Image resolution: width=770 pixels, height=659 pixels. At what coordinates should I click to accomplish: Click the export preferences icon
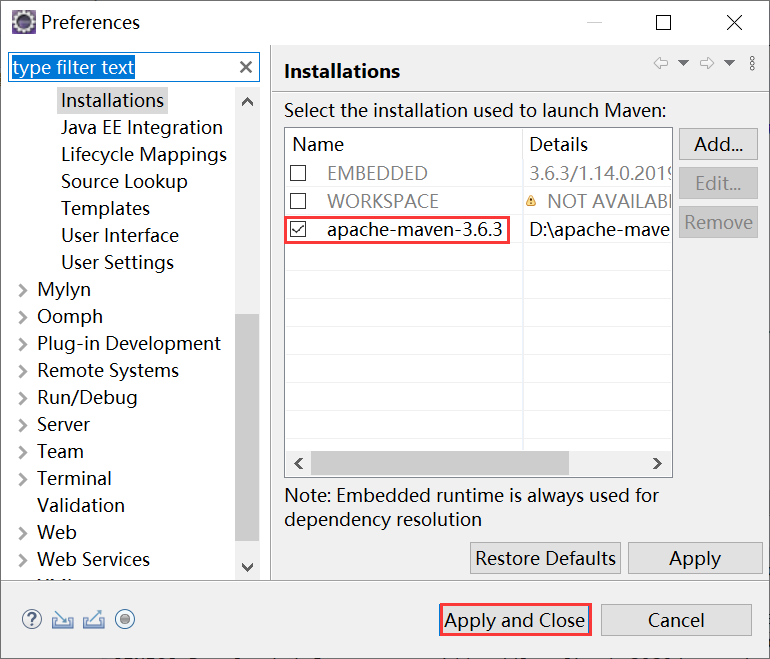pyautogui.click(x=94, y=619)
